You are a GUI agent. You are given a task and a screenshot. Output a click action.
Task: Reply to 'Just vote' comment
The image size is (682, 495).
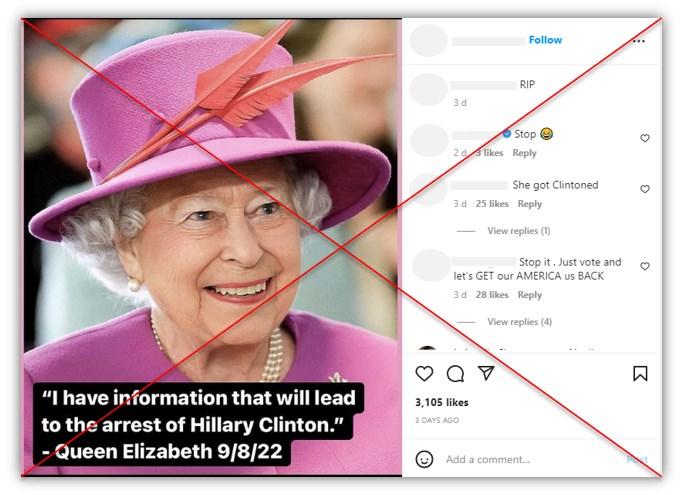529,294
